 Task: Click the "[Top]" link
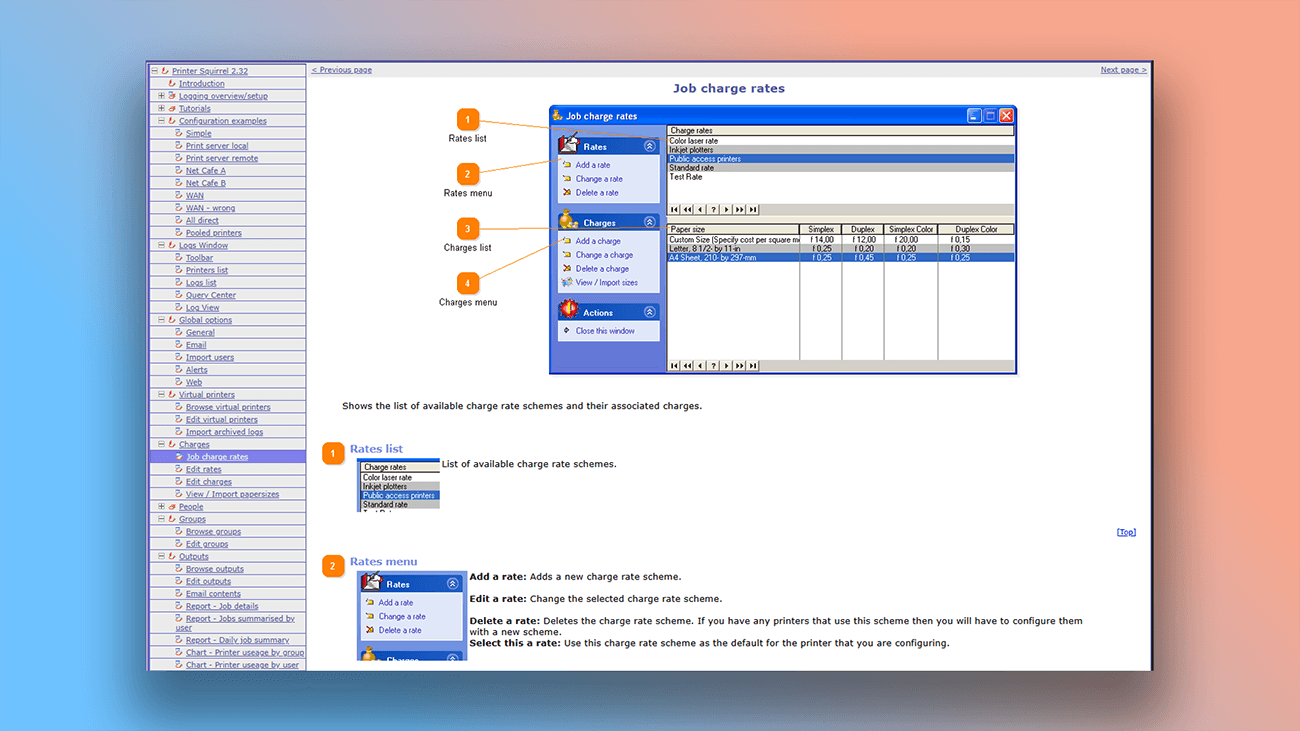point(1126,531)
